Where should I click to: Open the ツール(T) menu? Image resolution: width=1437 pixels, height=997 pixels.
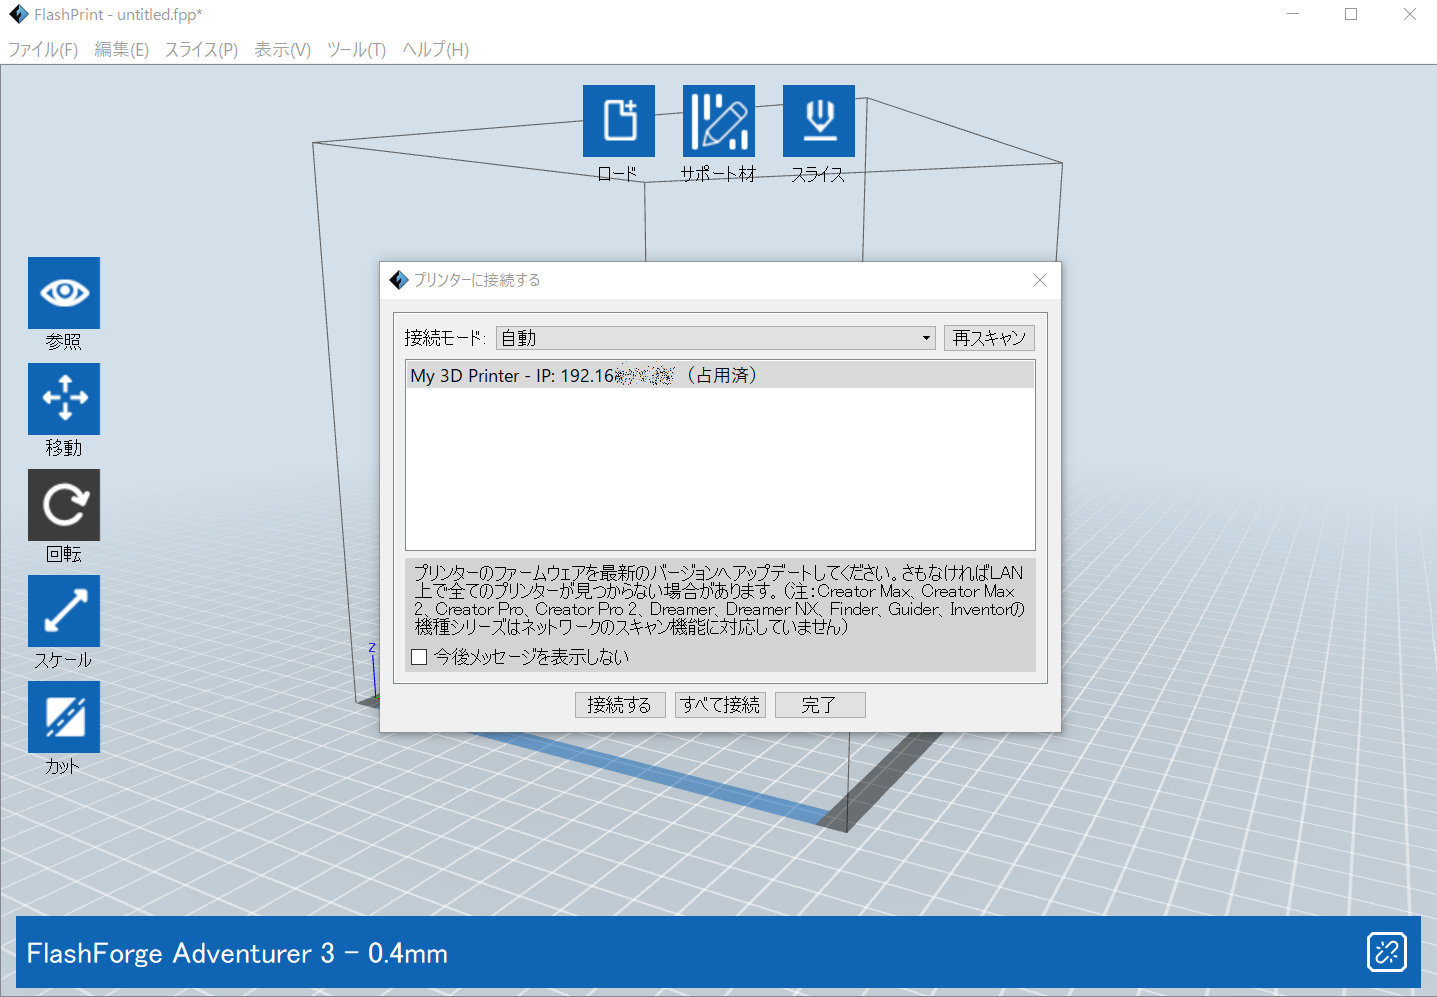pos(356,50)
